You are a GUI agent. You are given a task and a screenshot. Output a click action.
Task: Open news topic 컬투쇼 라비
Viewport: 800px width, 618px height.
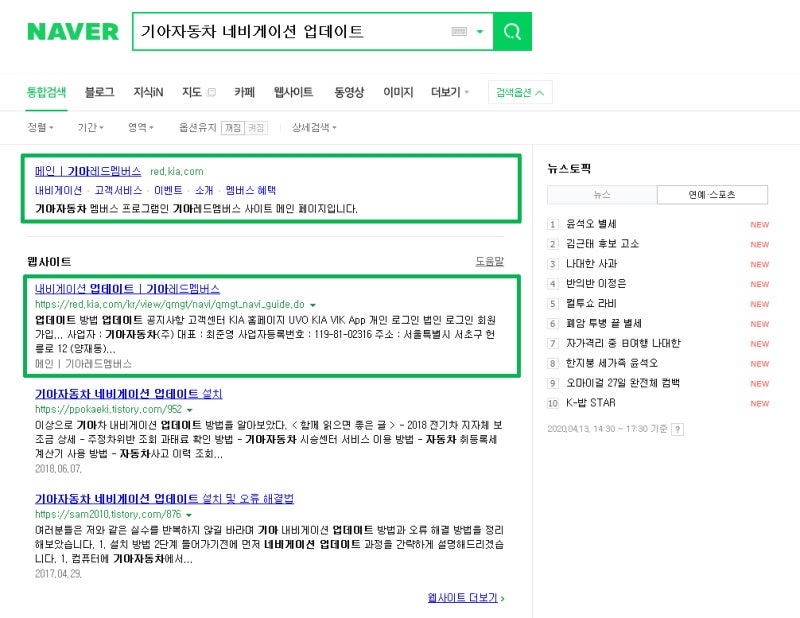pyautogui.click(x=591, y=304)
